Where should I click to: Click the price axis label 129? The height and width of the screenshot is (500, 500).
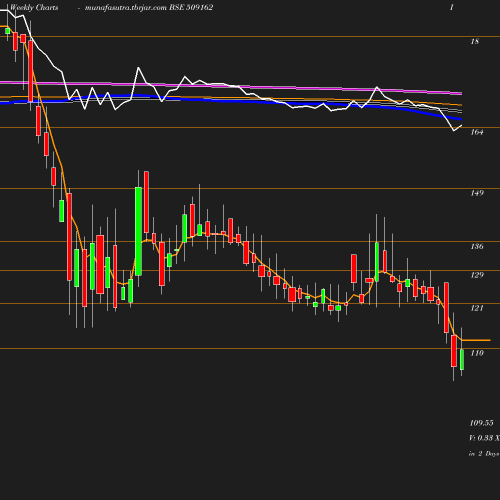pyautogui.click(x=477, y=275)
